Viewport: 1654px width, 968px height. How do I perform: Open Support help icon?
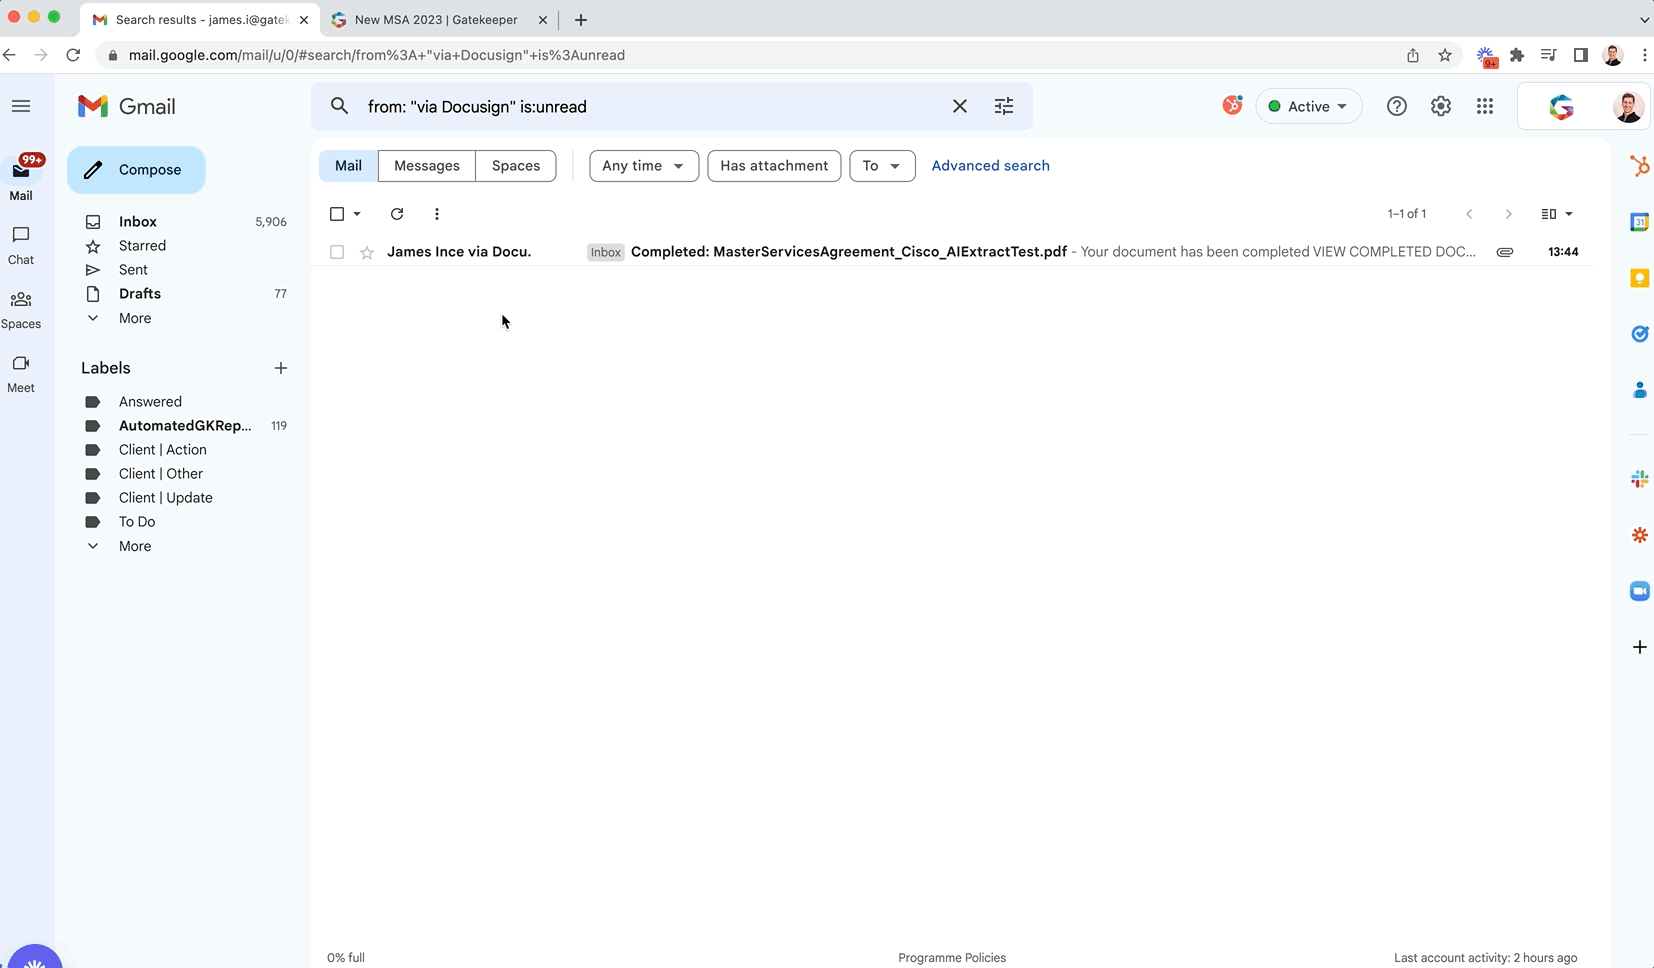tap(1397, 106)
